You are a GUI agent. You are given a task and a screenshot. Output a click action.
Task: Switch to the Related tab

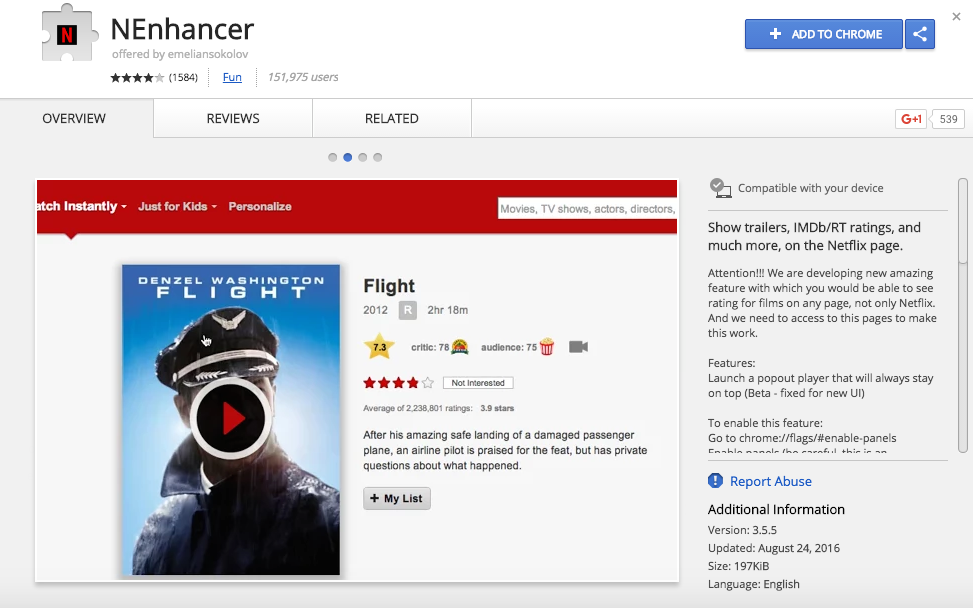[x=392, y=118]
